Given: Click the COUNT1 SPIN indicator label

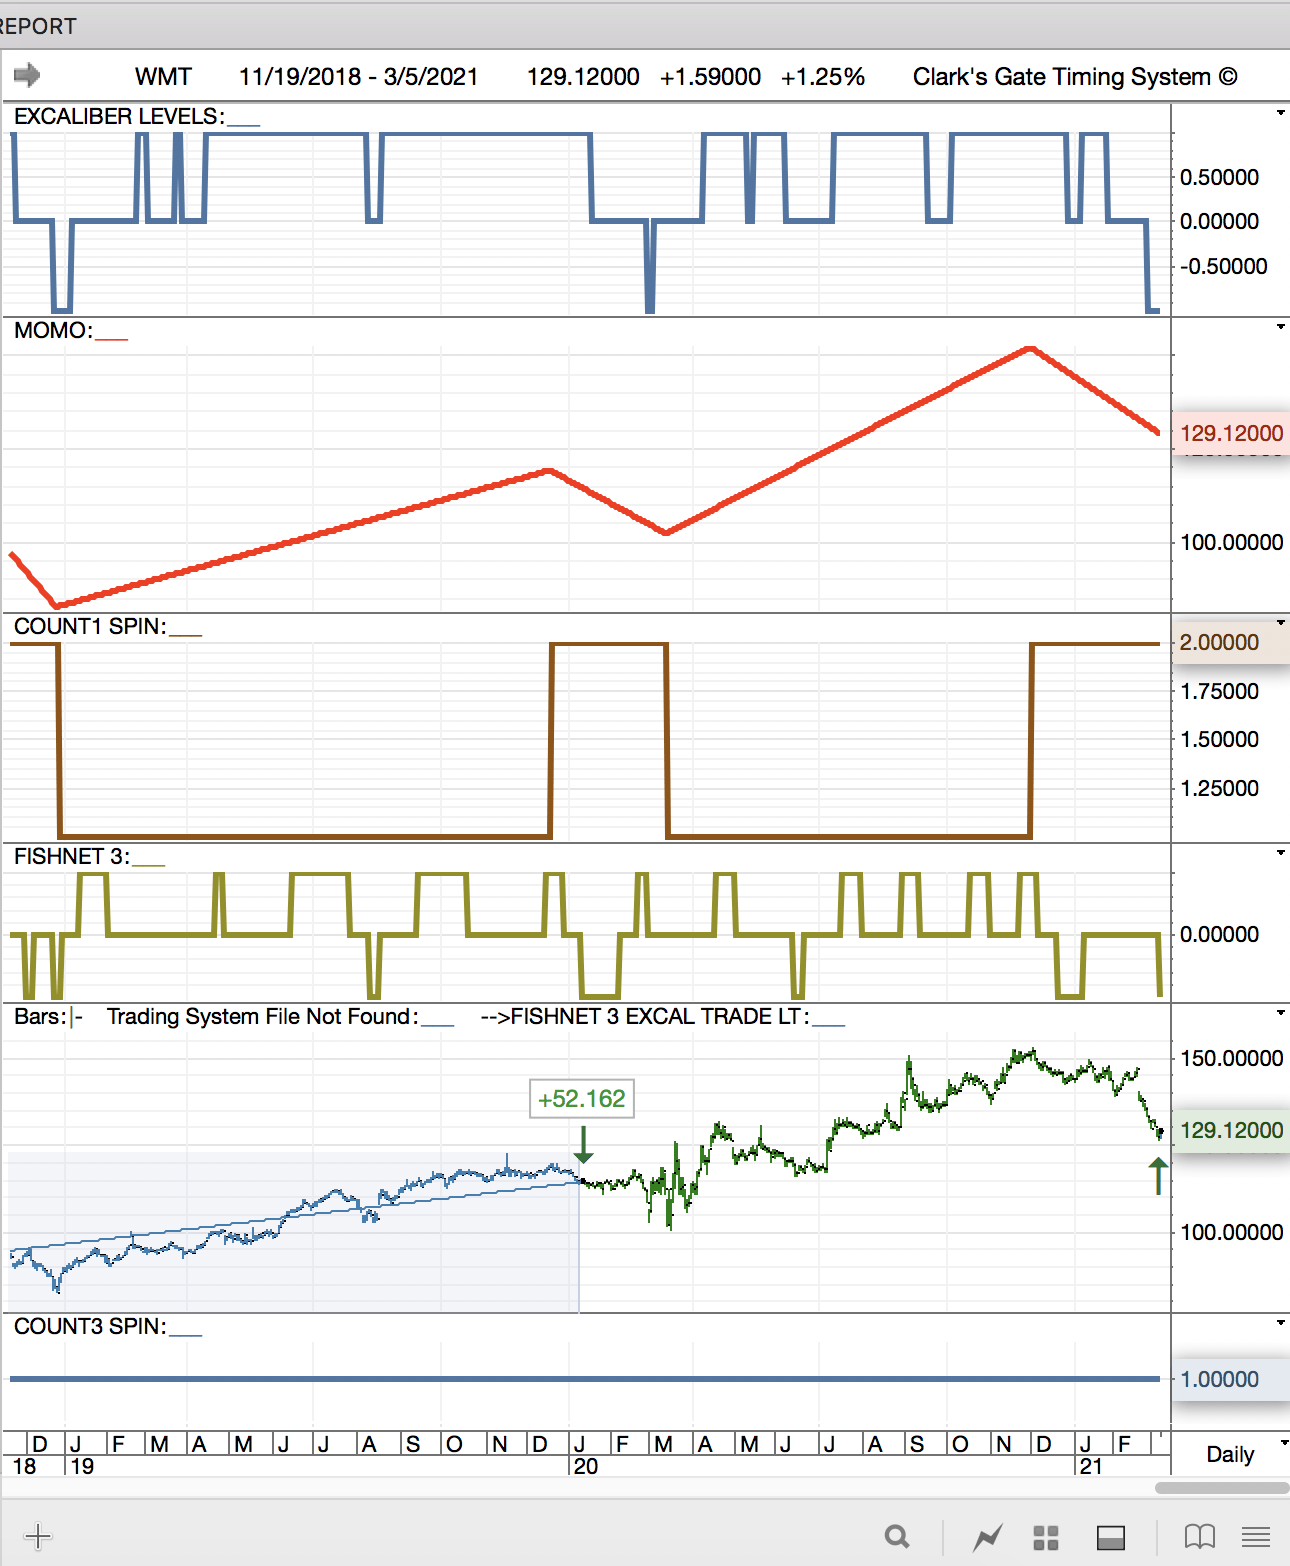Looking at the screenshot, I should pyautogui.click(x=90, y=626).
